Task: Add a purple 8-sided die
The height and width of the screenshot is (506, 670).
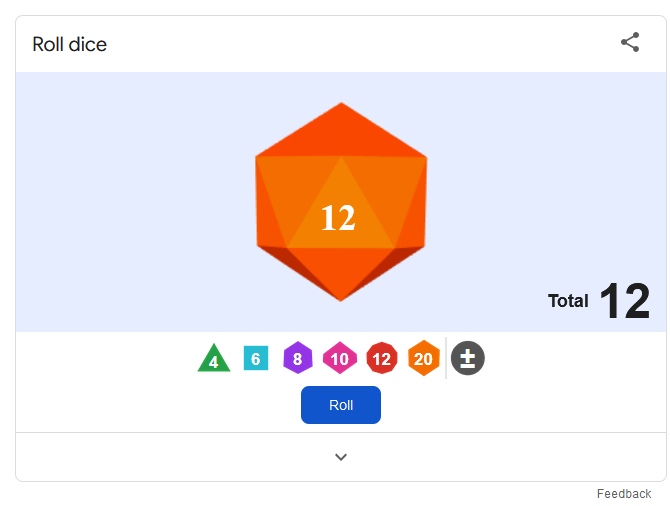Action: pyautogui.click(x=298, y=358)
